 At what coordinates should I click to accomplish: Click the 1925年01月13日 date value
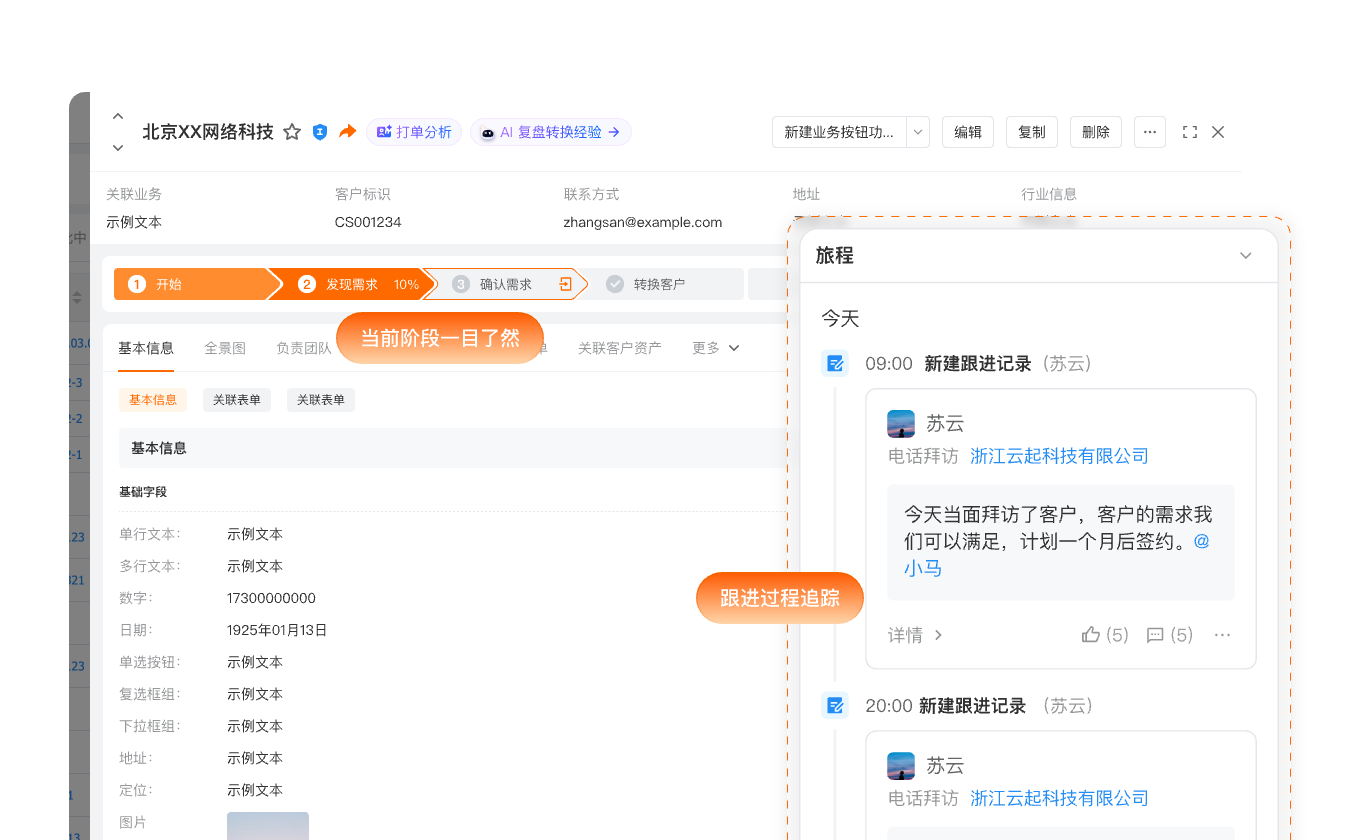click(277, 630)
